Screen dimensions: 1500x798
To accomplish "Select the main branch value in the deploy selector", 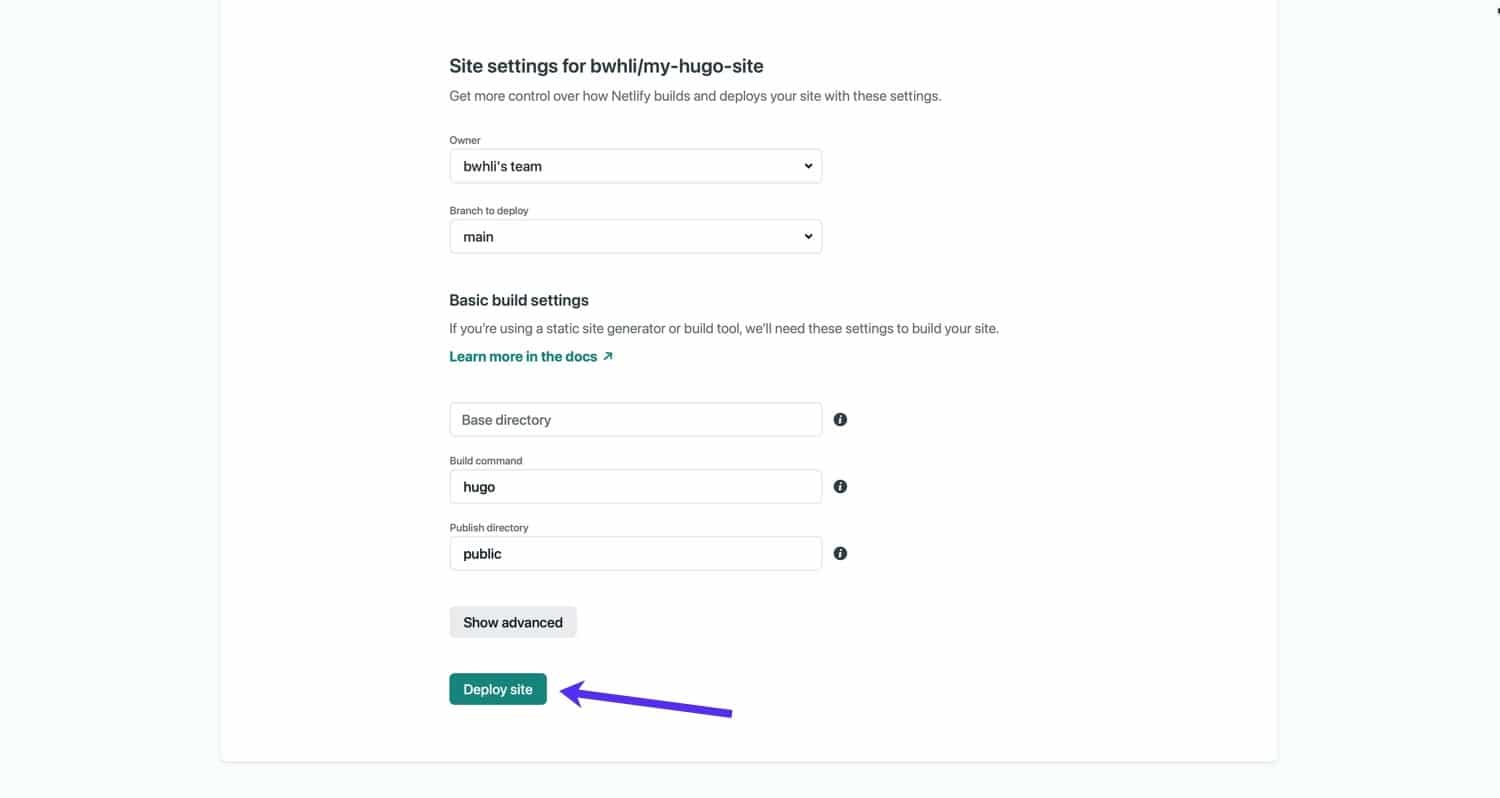I will click(x=635, y=236).
